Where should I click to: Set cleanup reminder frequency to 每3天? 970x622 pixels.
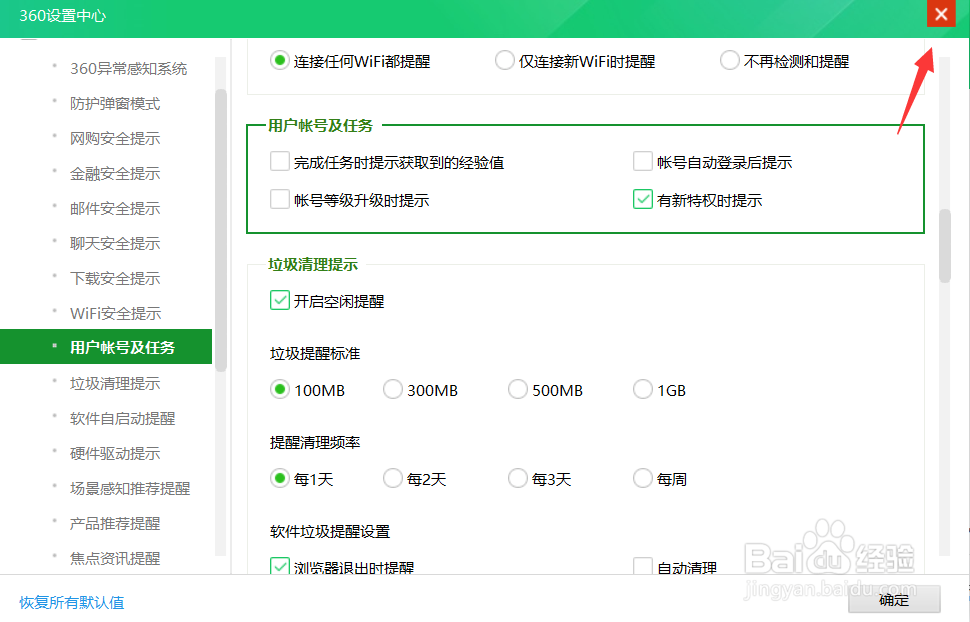518,478
